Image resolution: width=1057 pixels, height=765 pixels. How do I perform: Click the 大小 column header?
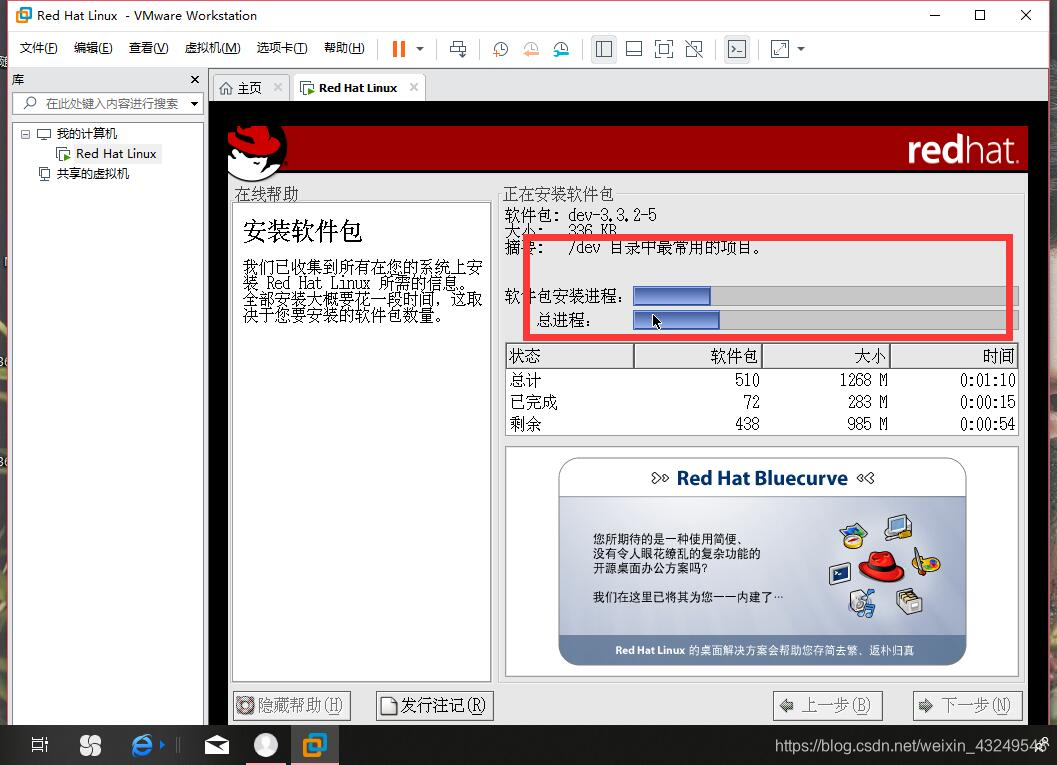point(826,356)
